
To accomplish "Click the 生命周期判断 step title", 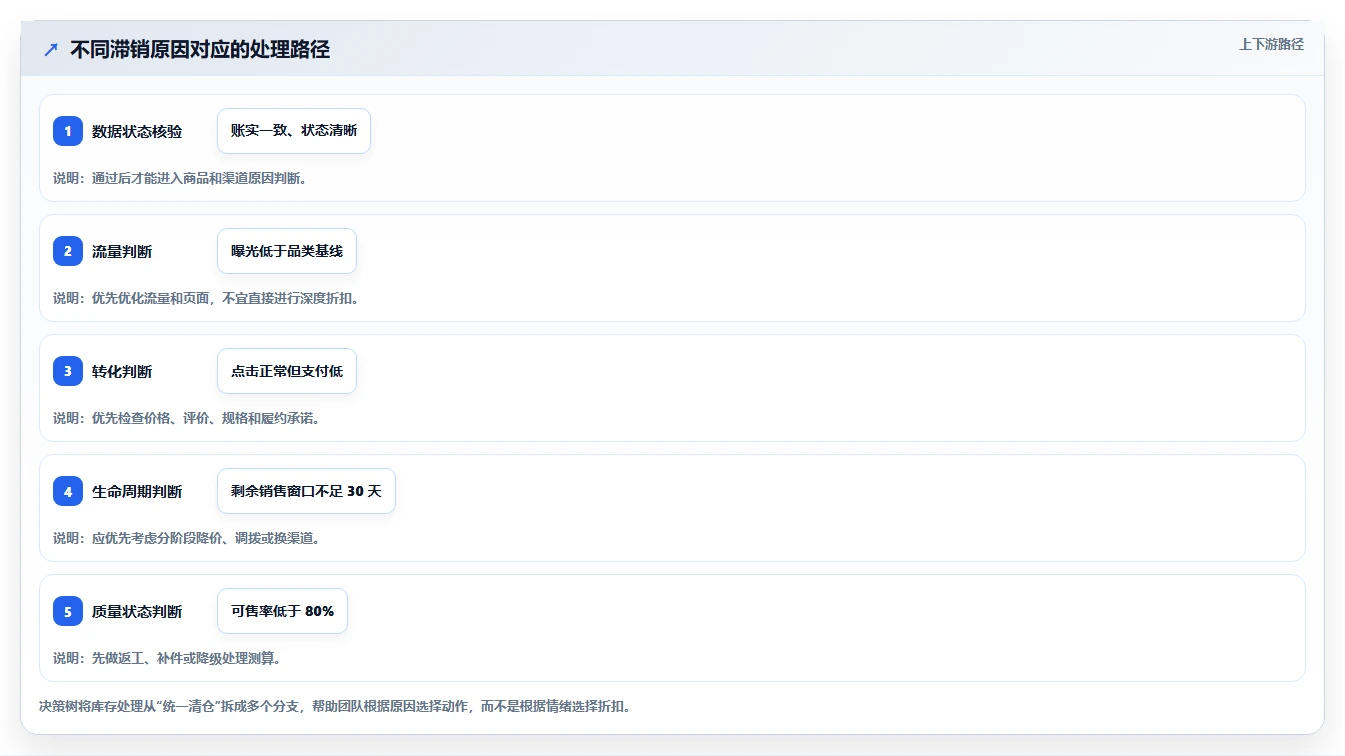I will [x=137, y=491].
